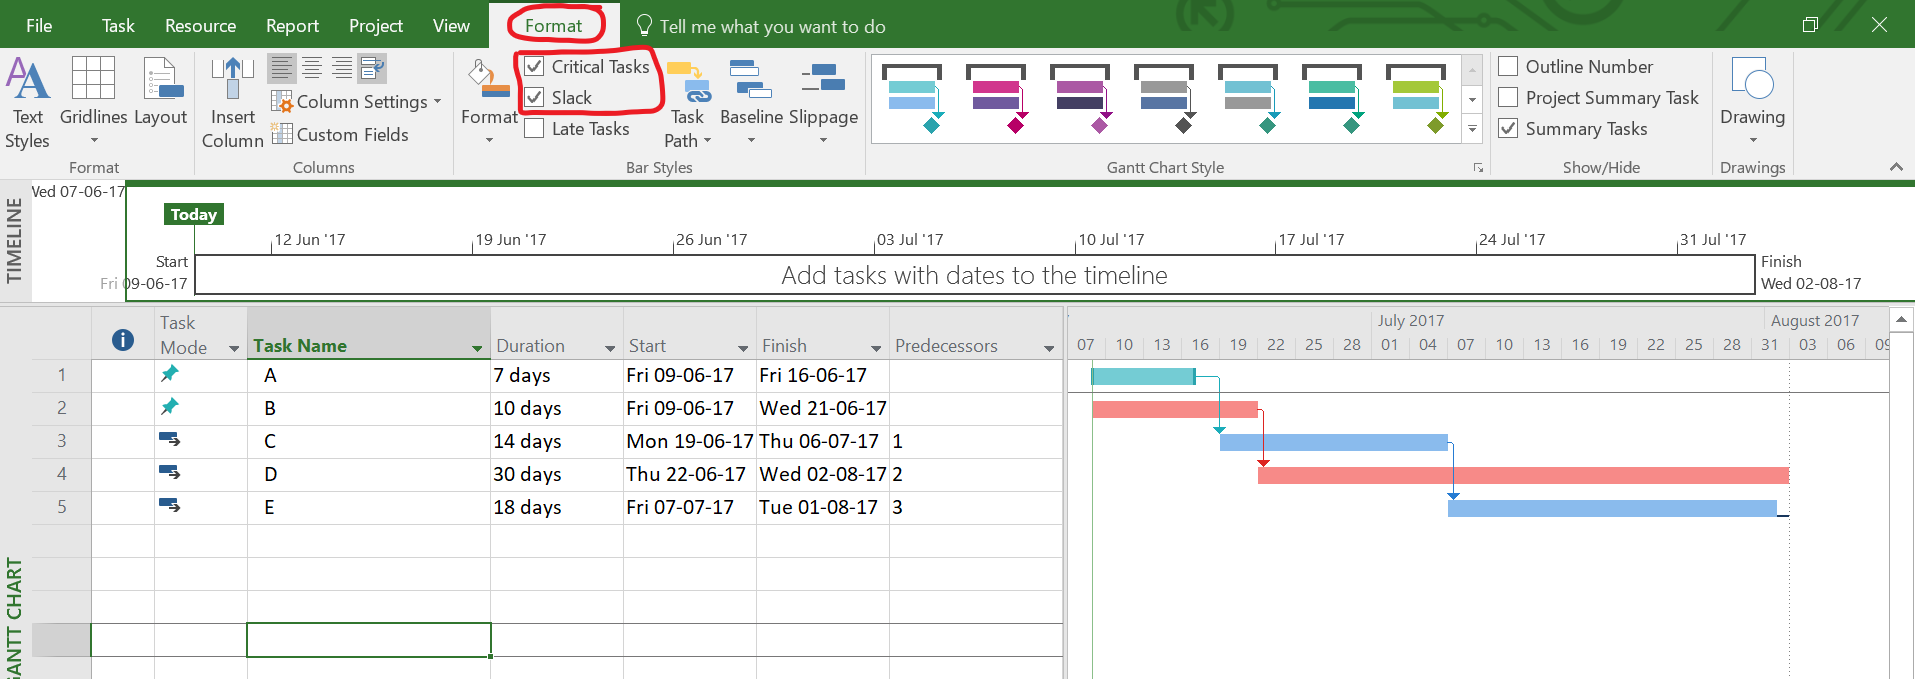Open the Task Name column filter dropdown
The image size is (1915, 679).
477,348
